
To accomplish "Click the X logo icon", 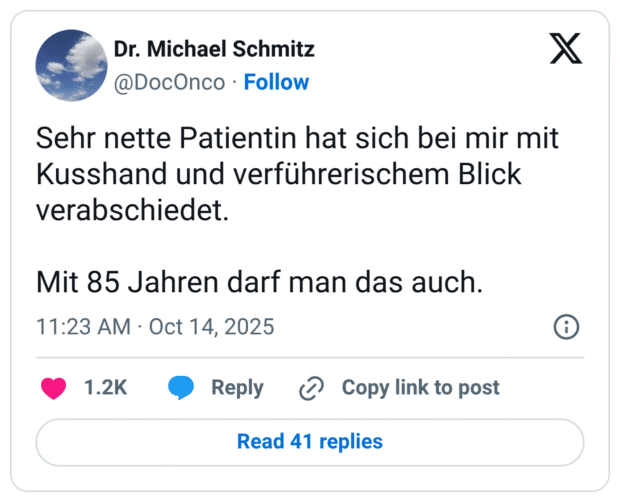I will tap(565, 48).
